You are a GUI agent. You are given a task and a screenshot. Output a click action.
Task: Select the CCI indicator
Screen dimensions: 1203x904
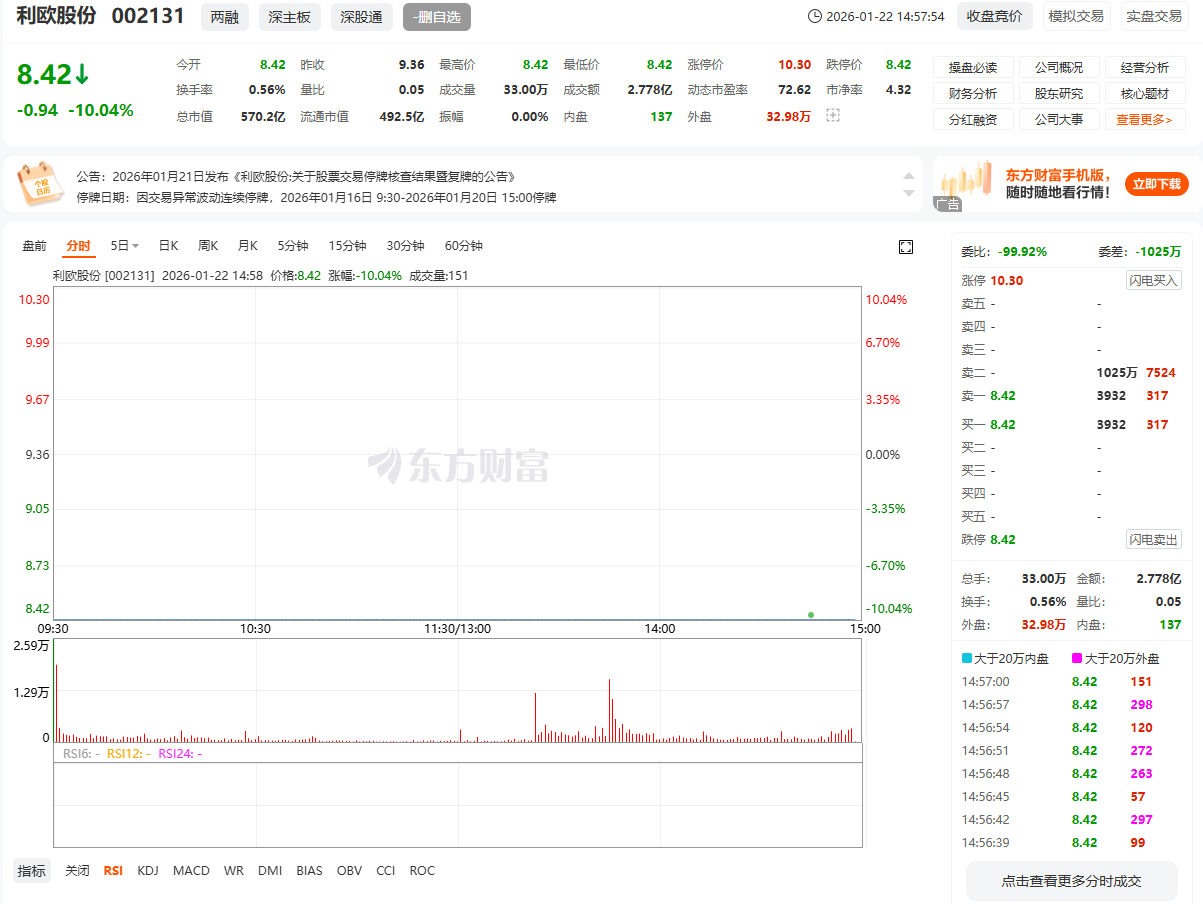coord(385,871)
